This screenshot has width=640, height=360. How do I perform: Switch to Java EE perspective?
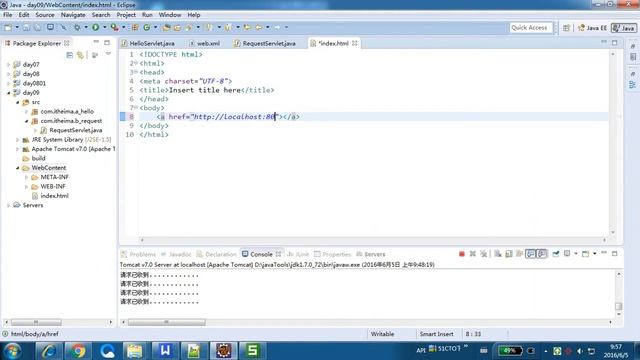click(592, 28)
